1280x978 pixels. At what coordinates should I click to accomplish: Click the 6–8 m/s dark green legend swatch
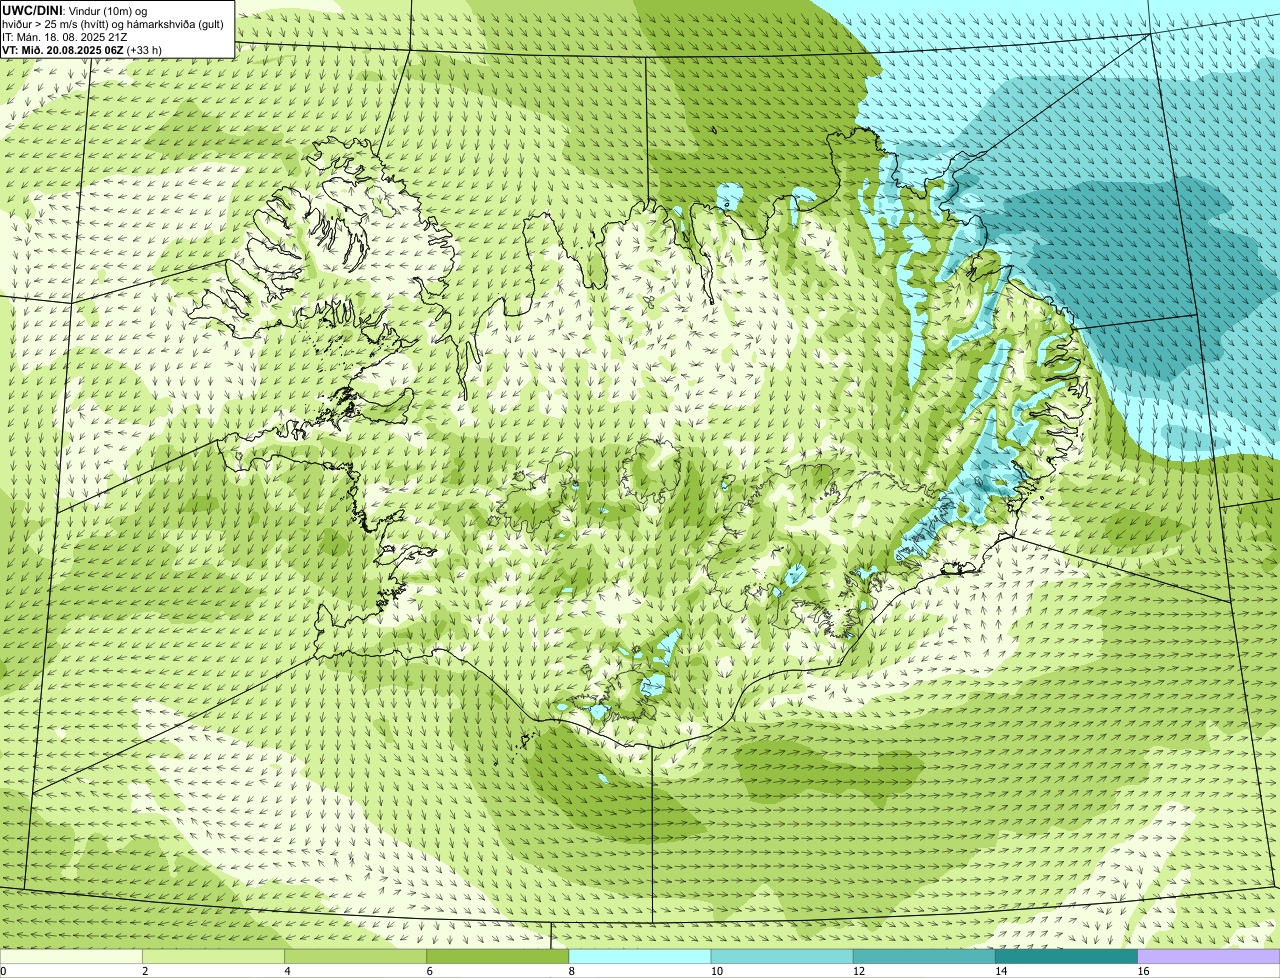coord(497,957)
